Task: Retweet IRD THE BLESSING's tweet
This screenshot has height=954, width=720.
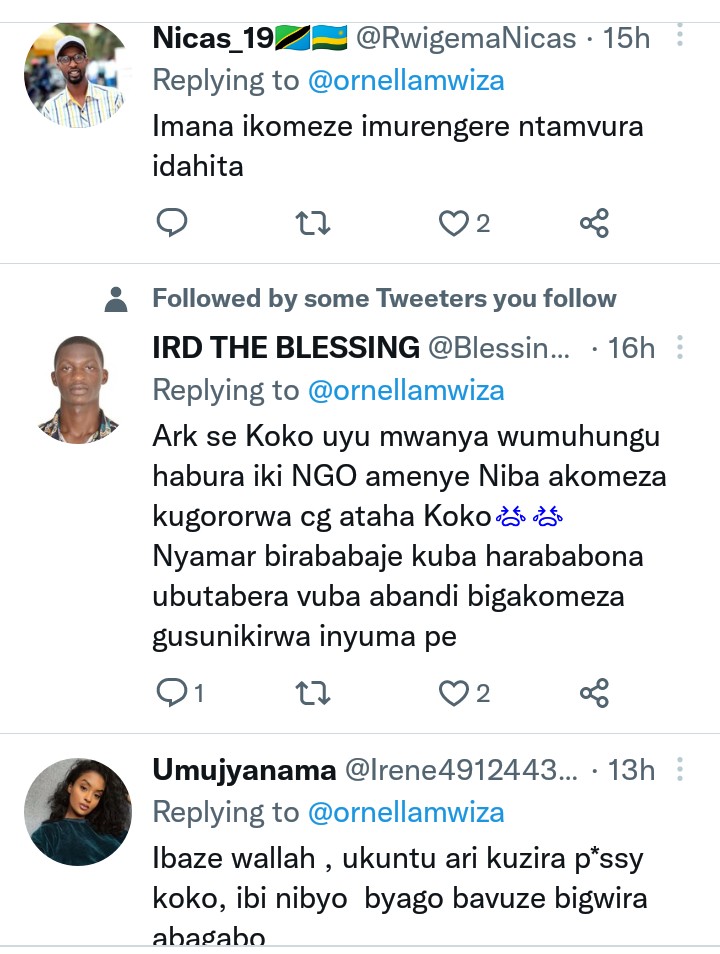Action: click(313, 692)
